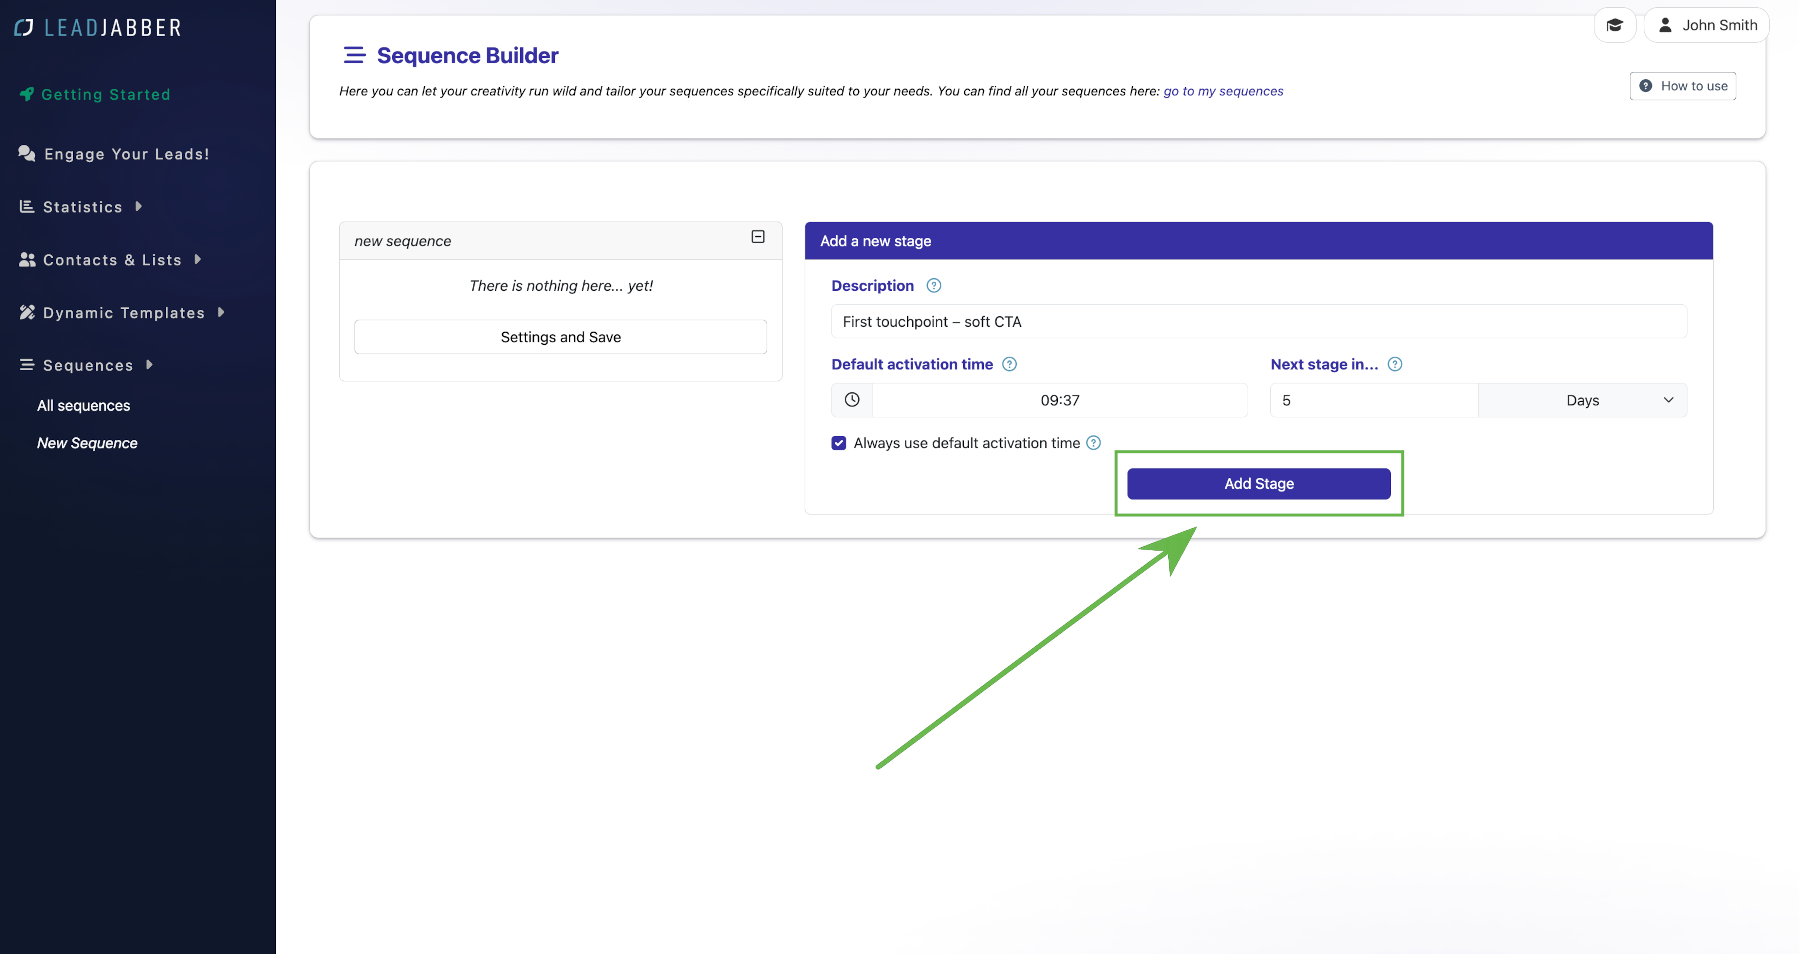The width and height of the screenshot is (1800, 954).
Task: Open the John Smith account menu
Action: coord(1707,25)
